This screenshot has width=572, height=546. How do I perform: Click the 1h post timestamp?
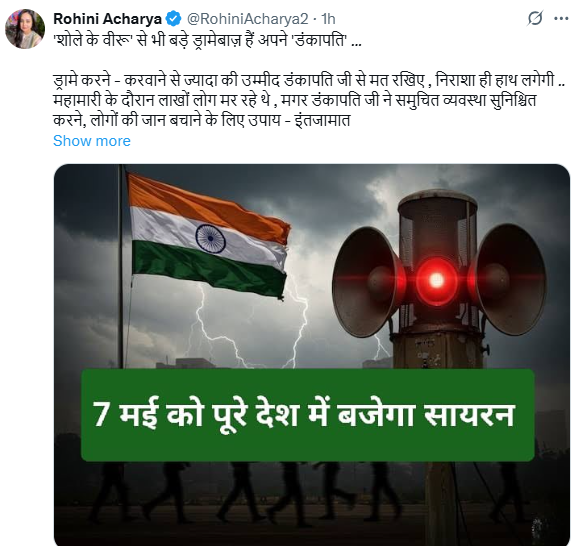pyautogui.click(x=328, y=19)
